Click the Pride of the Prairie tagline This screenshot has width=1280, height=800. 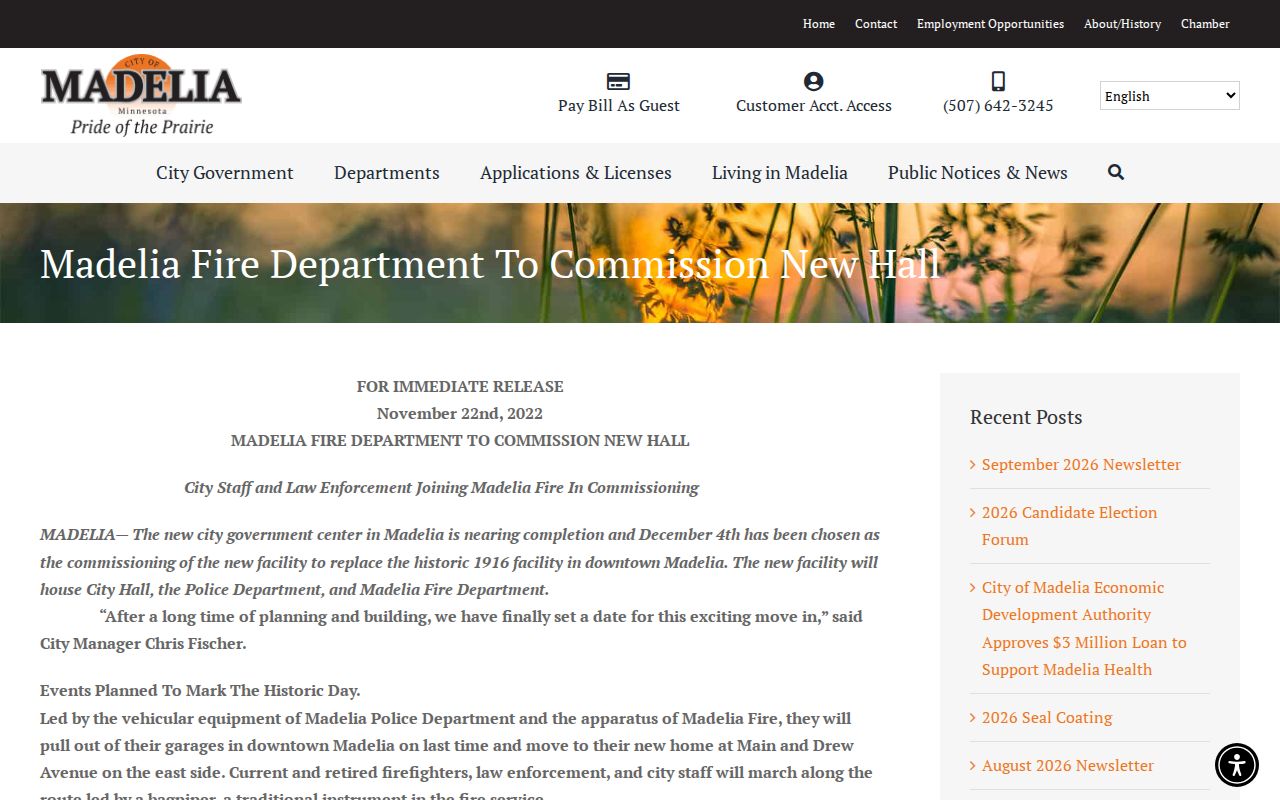(142, 127)
